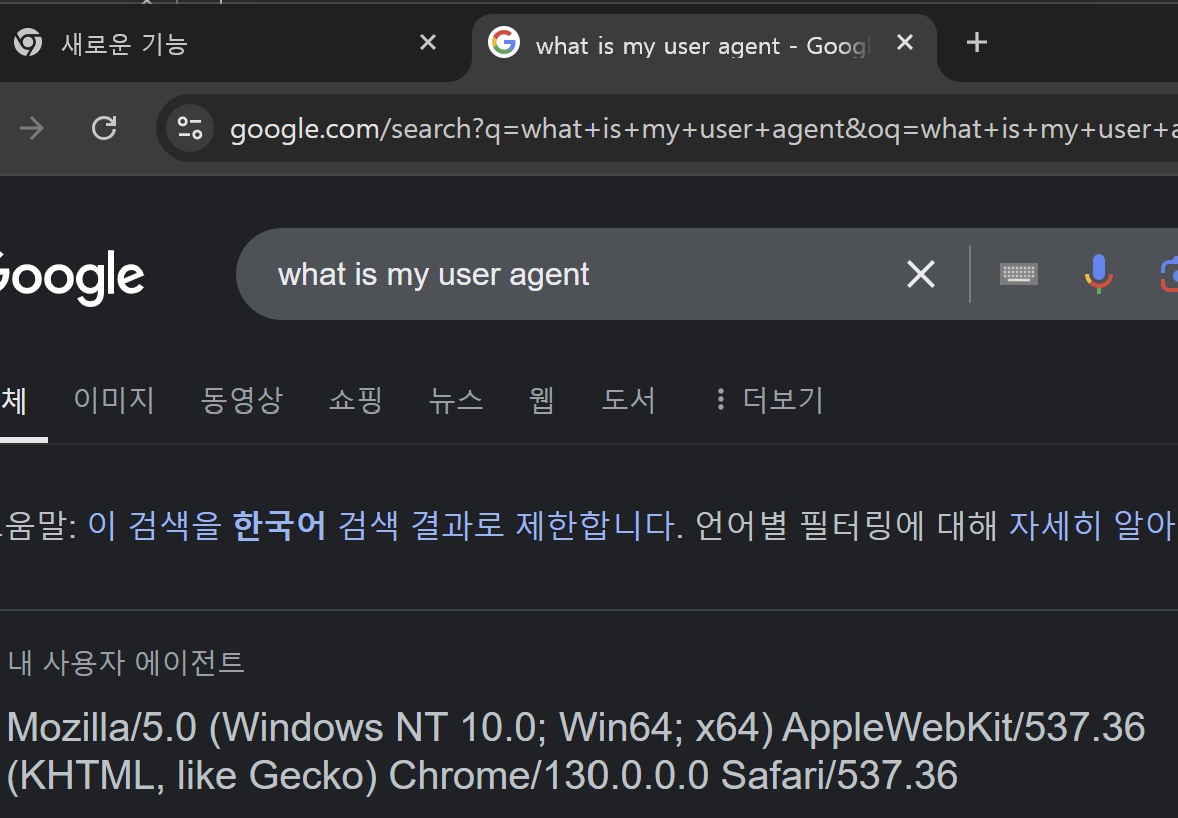Click the Chrome icon on 새로운 기능 tab
Image resolution: width=1178 pixels, height=818 pixels.
coord(28,43)
